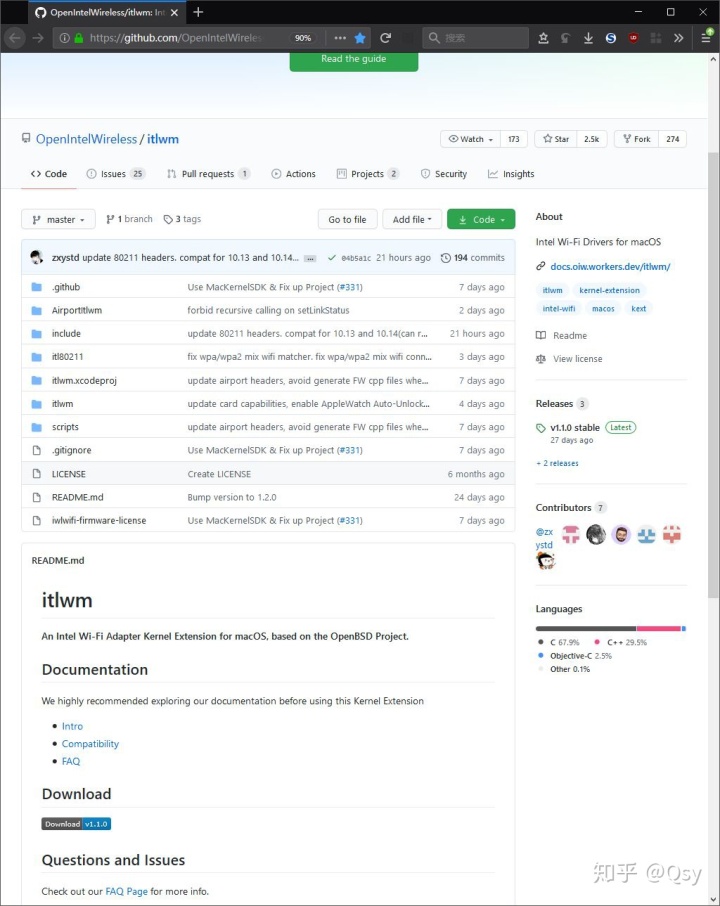The image size is (720, 906).
Task: Click the green lock site security icon
Action: click(x=79, y=38)
